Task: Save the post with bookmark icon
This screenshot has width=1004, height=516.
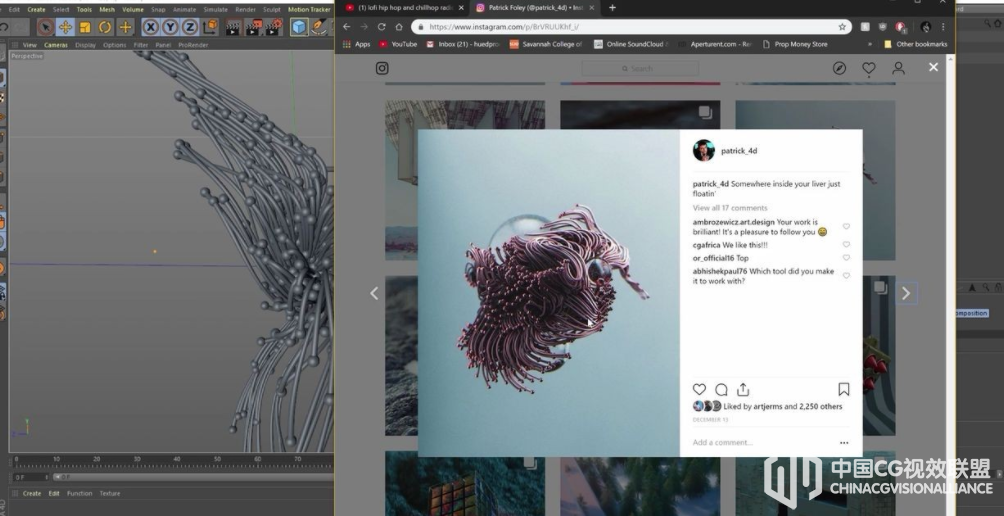Action: click(844, 389)
